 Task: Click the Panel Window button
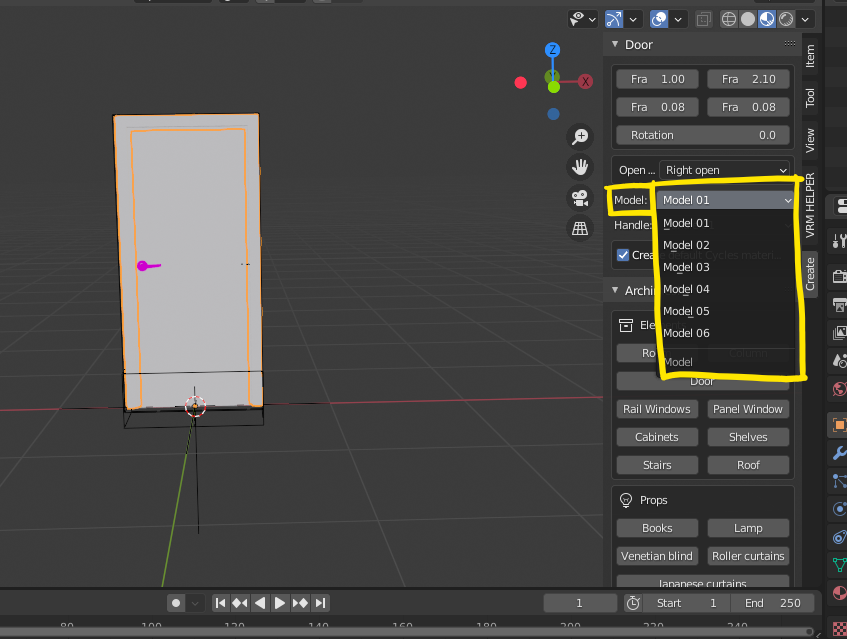click(x=748, y=409)
